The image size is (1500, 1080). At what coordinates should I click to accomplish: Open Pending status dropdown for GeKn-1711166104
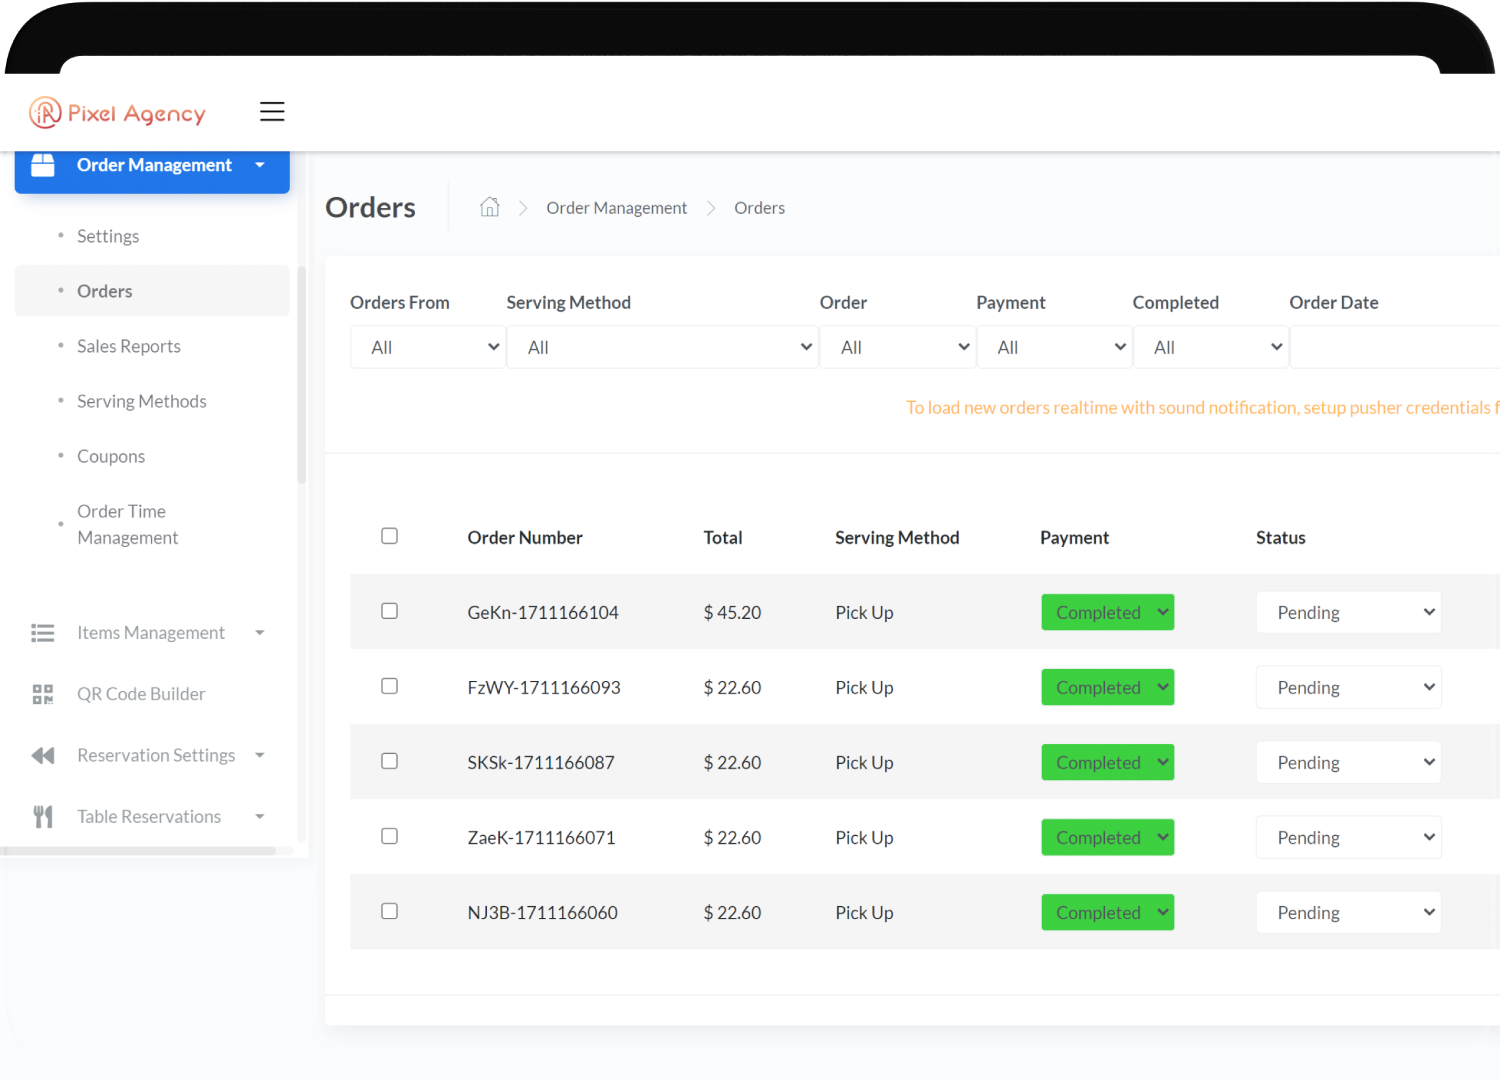click(x=1348, y=612)
